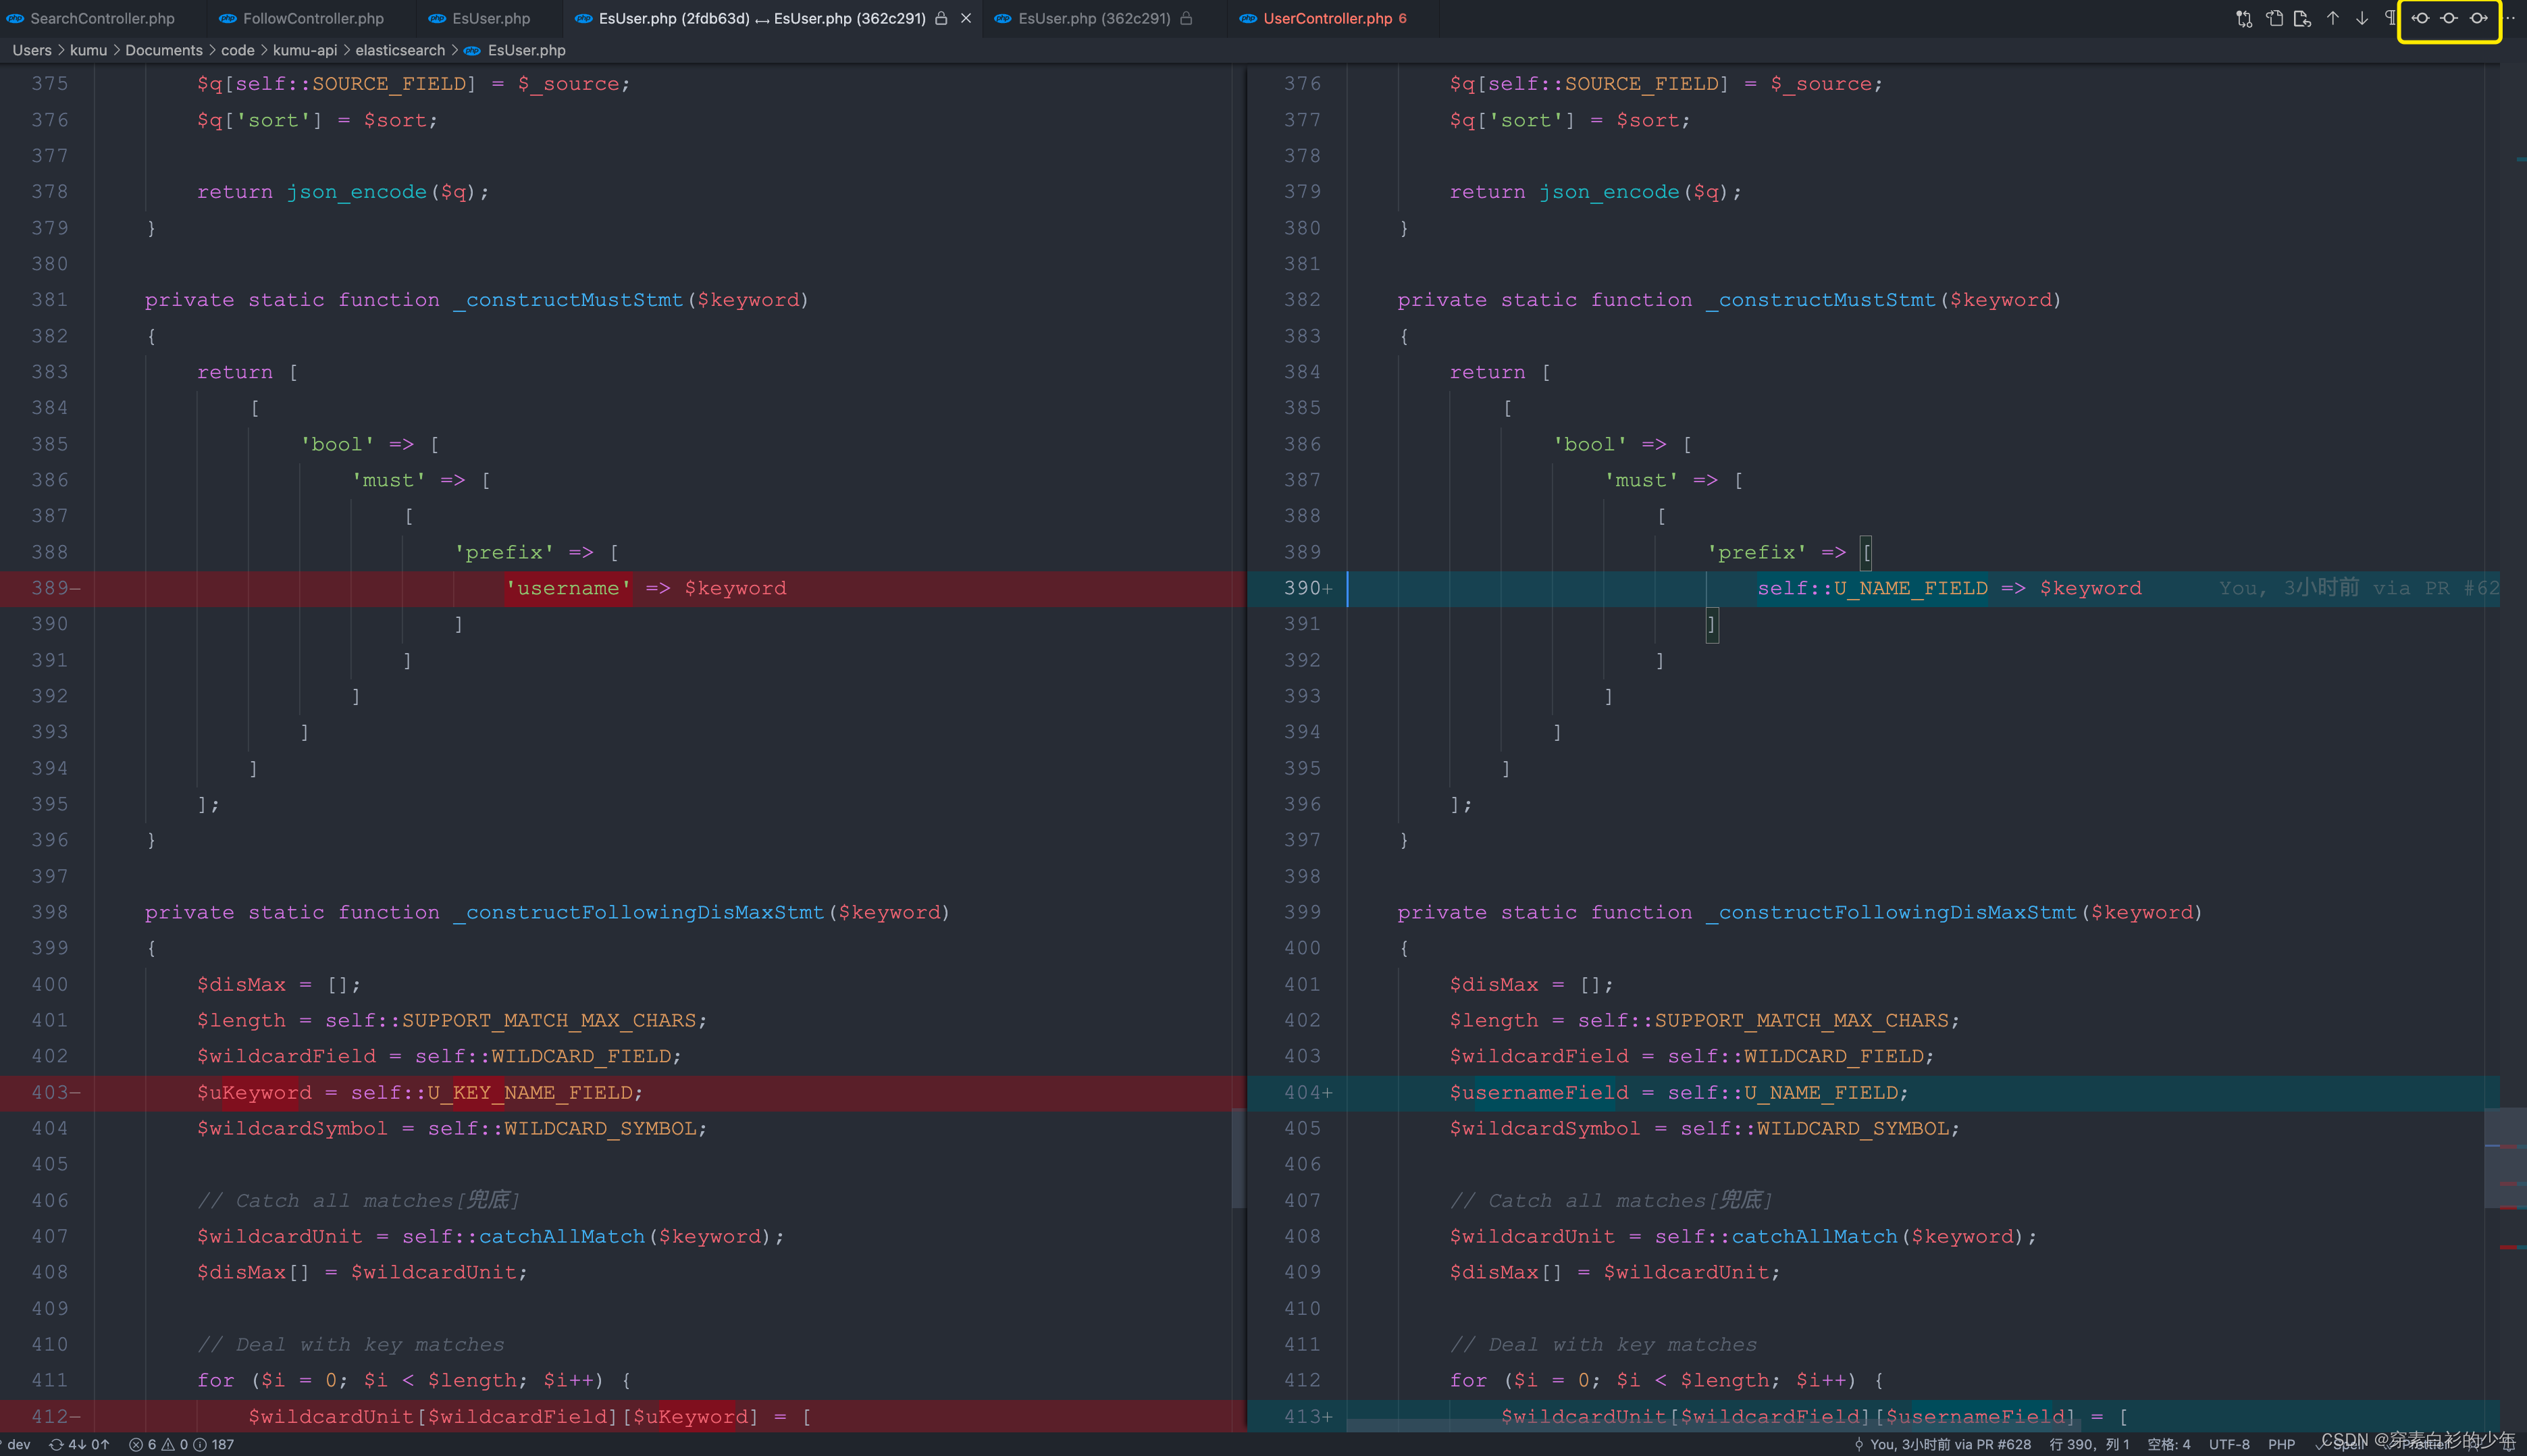Open changes with previous revision icon
Image resolution: width=2527 pixels, height=1456 pixels.
[2420, 18]
